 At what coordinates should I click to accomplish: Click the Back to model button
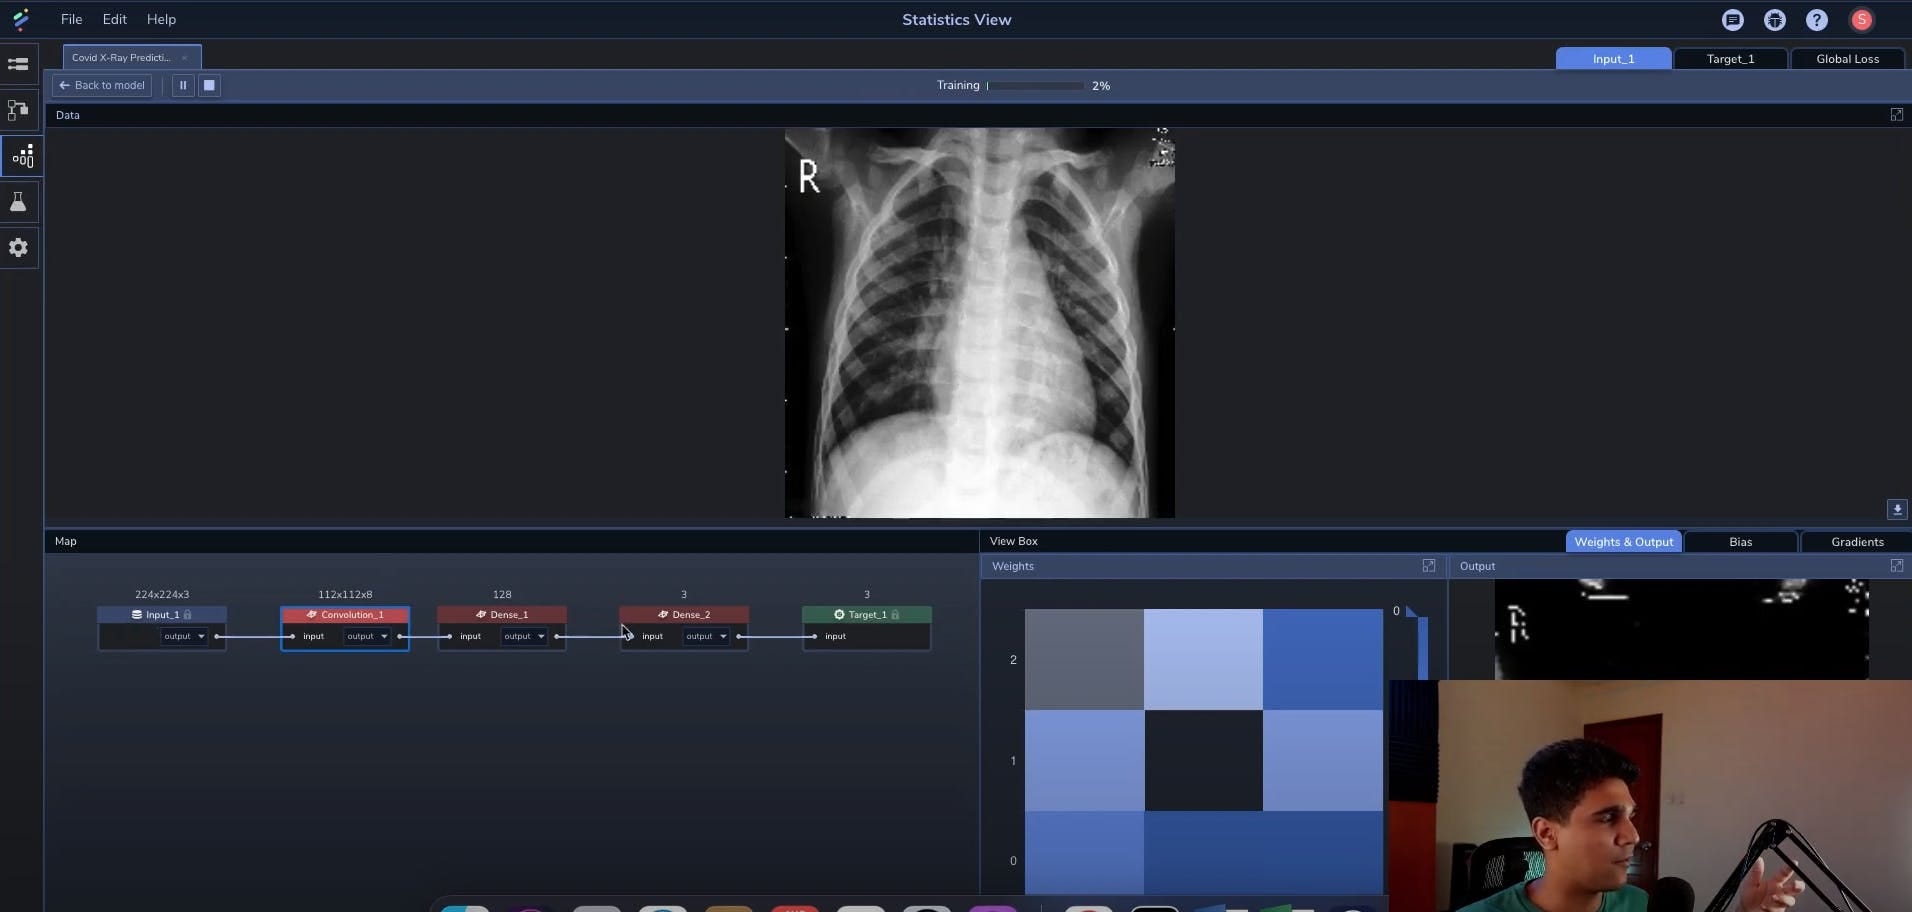(x=102, y=85)
